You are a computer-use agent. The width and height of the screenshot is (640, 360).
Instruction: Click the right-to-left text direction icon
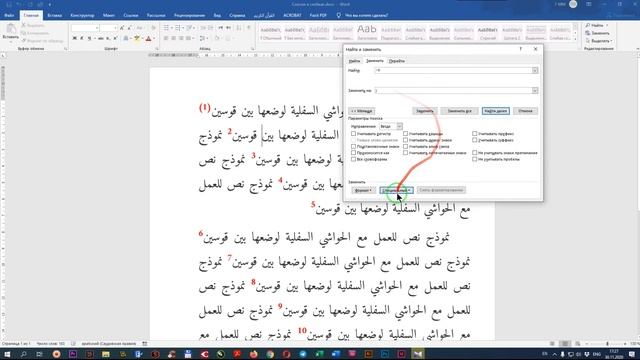click(228, 28)
